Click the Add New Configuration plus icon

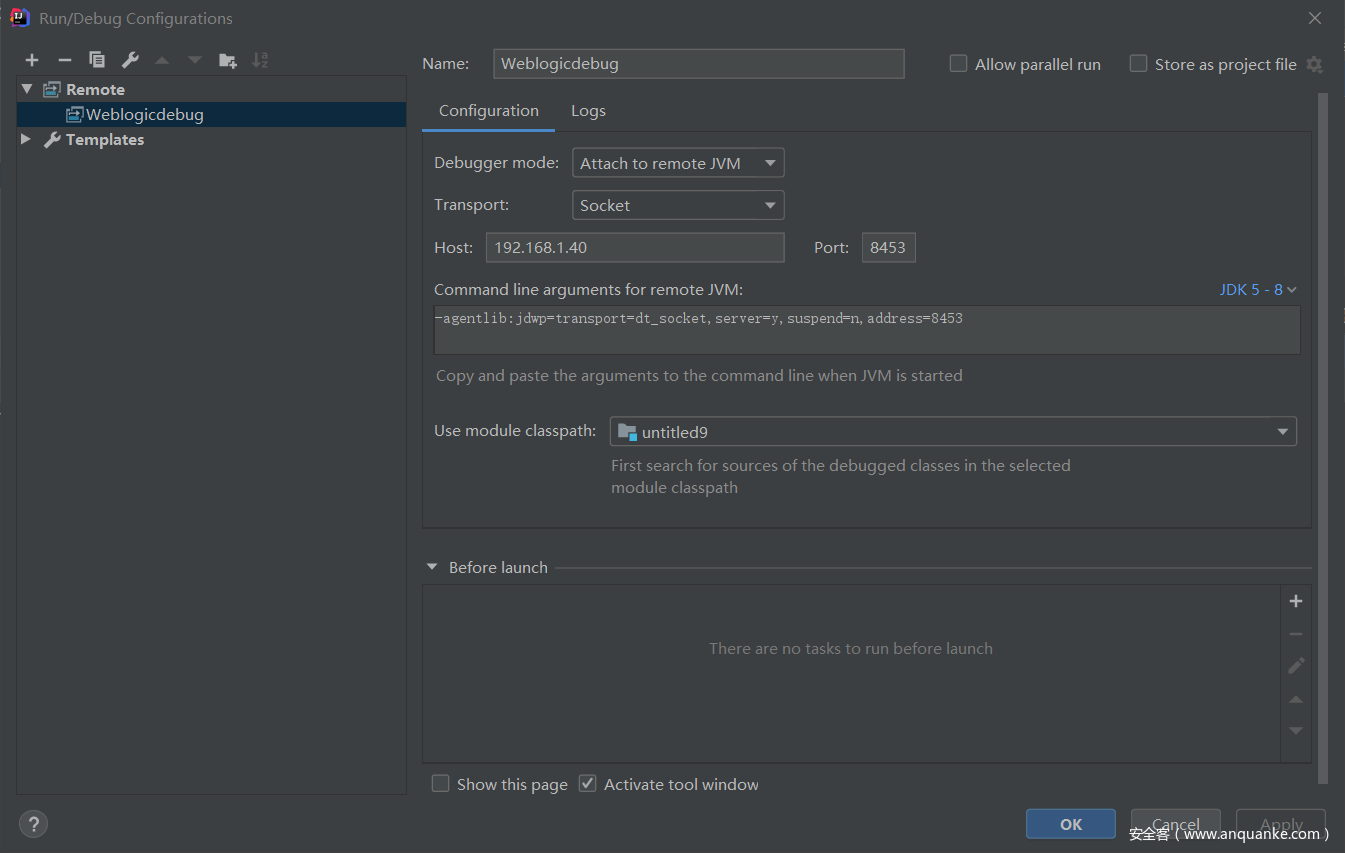32,60
